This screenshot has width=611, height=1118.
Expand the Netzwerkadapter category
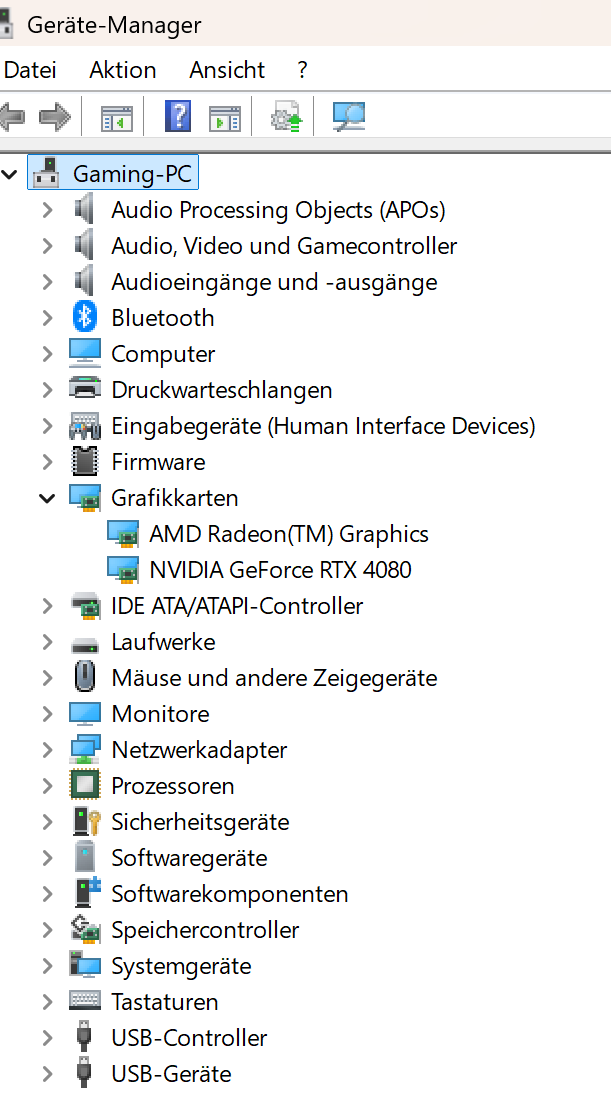(x=47, y=750)
